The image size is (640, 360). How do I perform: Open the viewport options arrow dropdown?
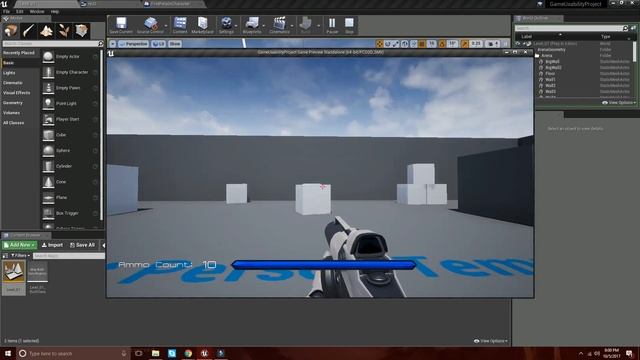pos(113,44)
